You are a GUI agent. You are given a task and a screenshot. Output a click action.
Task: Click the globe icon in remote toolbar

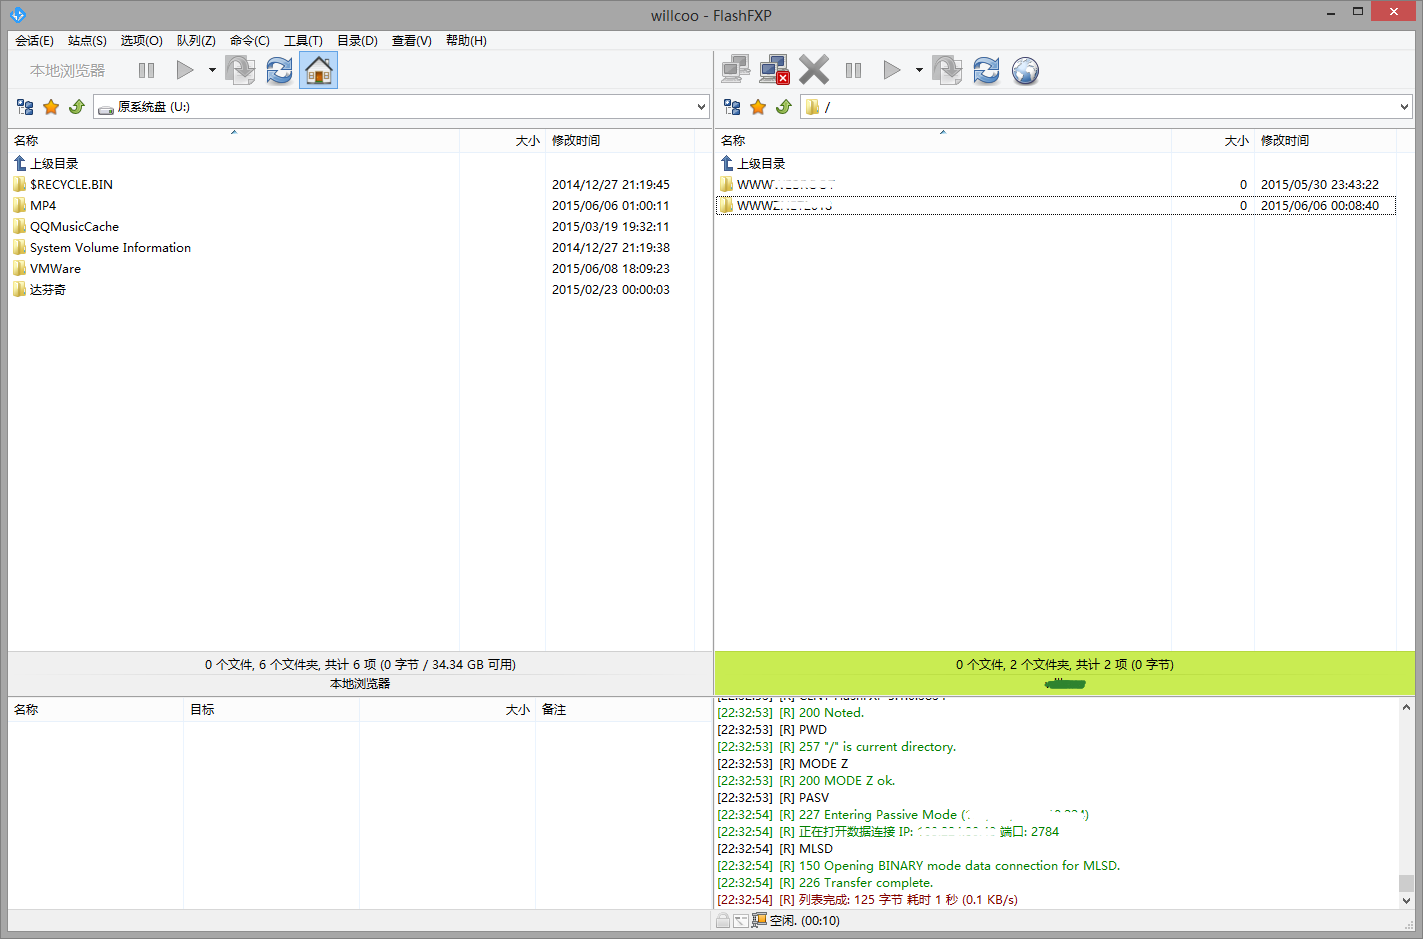[1025, 70]
